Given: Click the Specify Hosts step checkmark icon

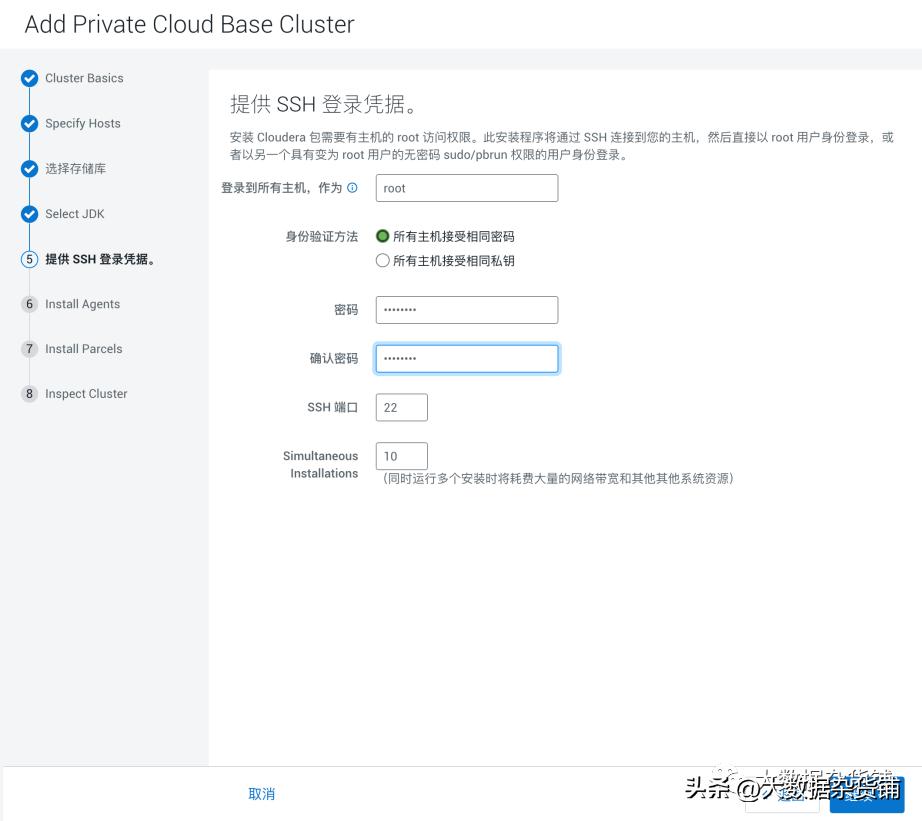Looking at the screenshot, I should 29,123.
